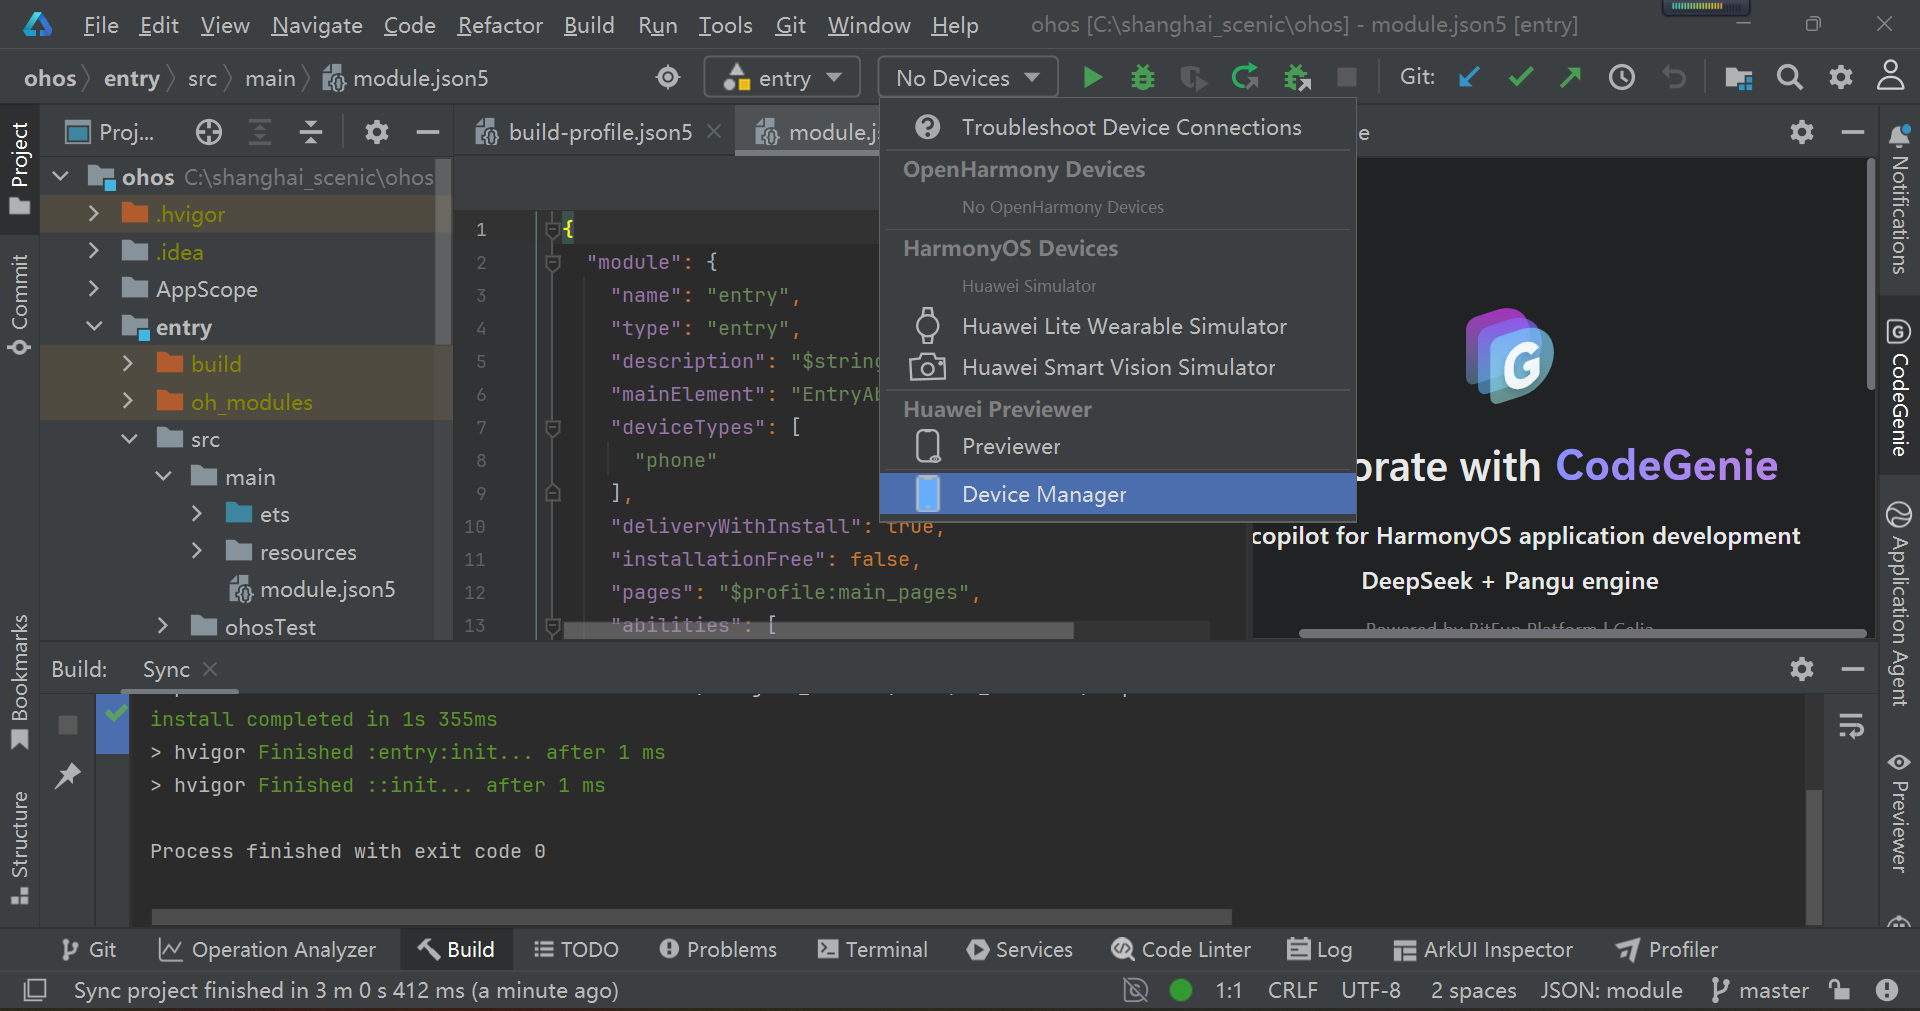The width and height of the screenshot is (1920, 1011).
Task: Click the target locate icon beside entry
Action: click(668, 77)
